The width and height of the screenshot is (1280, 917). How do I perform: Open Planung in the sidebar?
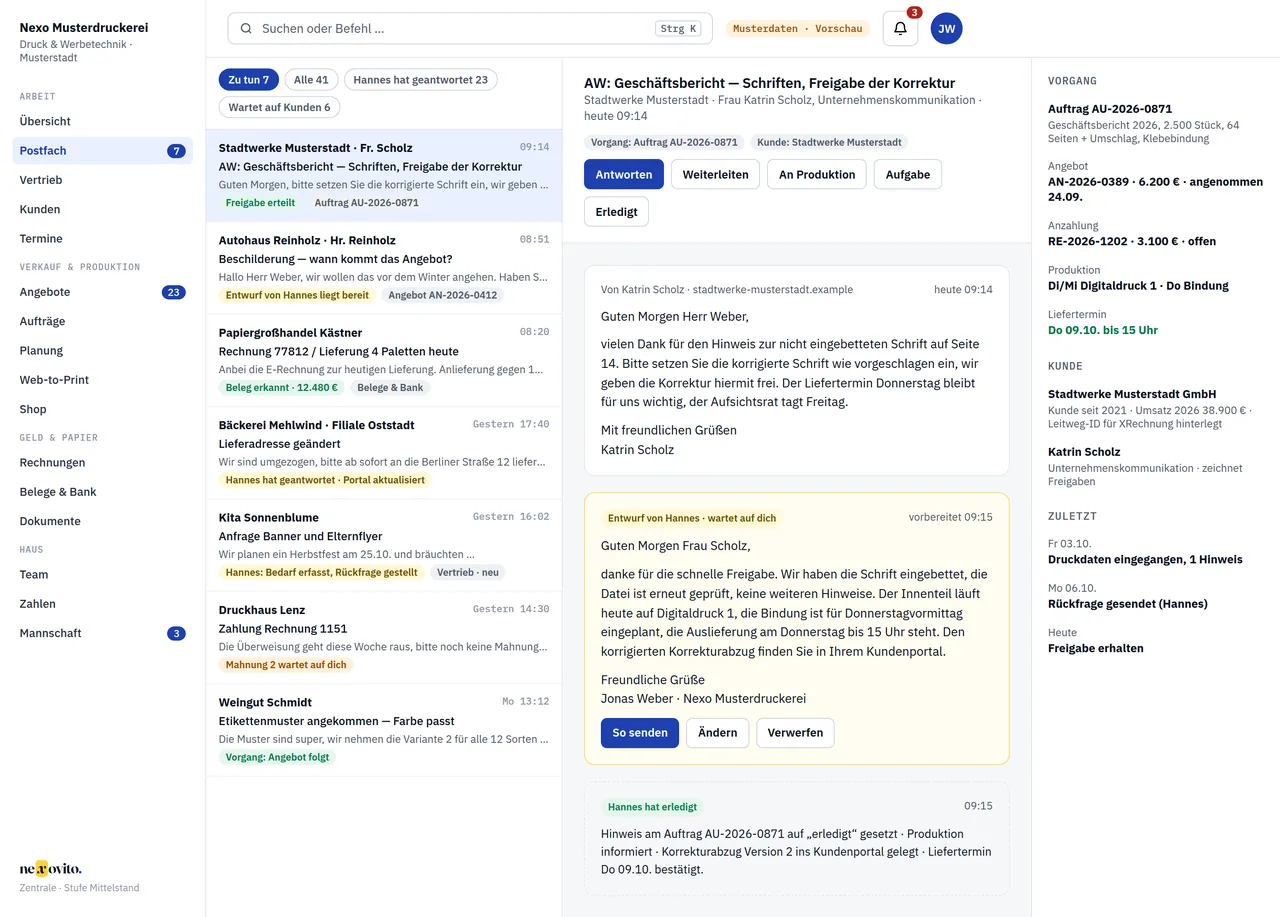102,350
